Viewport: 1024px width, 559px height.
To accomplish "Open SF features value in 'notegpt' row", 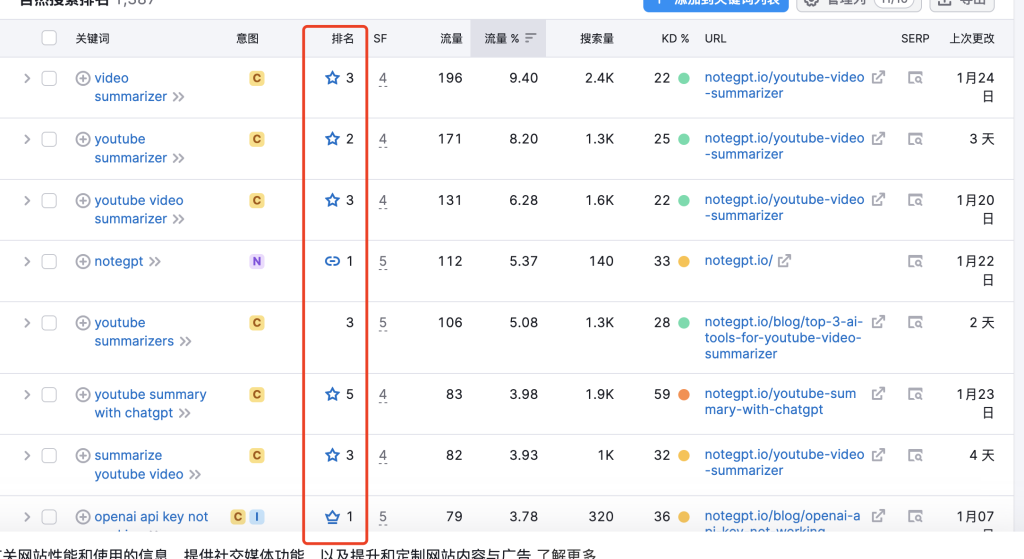I will point(383,262).
